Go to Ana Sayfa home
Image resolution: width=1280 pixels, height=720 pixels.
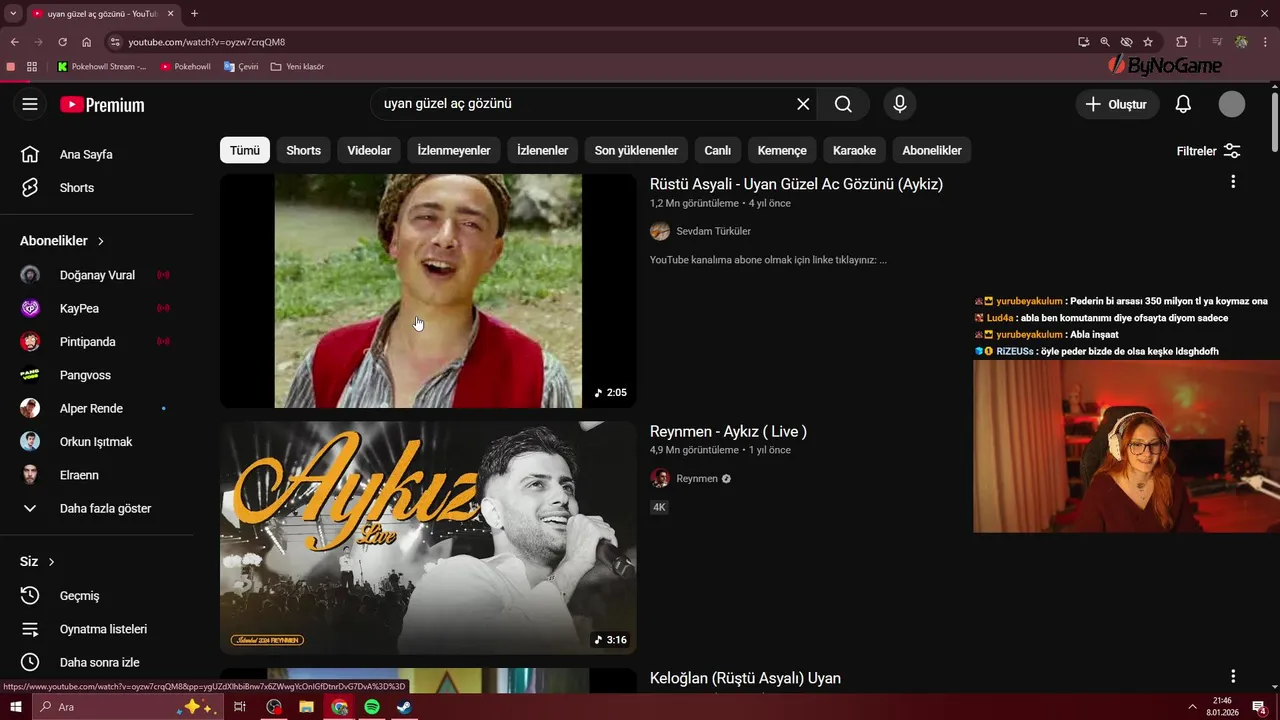click(x=86, y=154)
